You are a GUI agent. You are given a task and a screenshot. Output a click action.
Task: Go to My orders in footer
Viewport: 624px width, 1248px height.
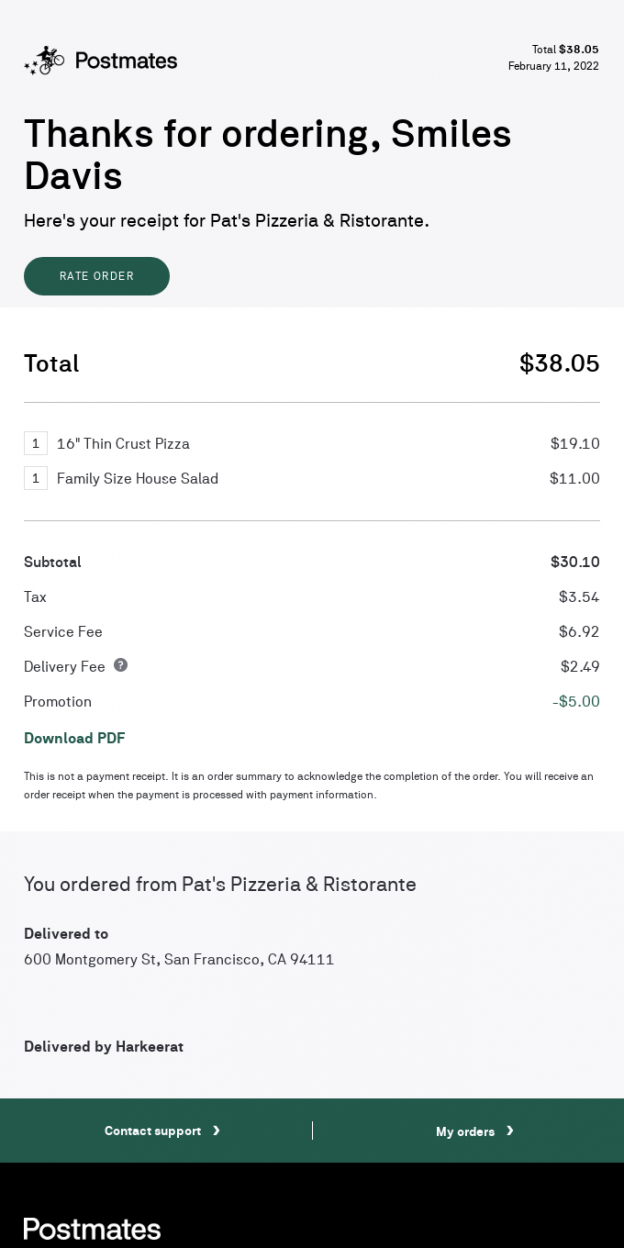pos(465,1131)
